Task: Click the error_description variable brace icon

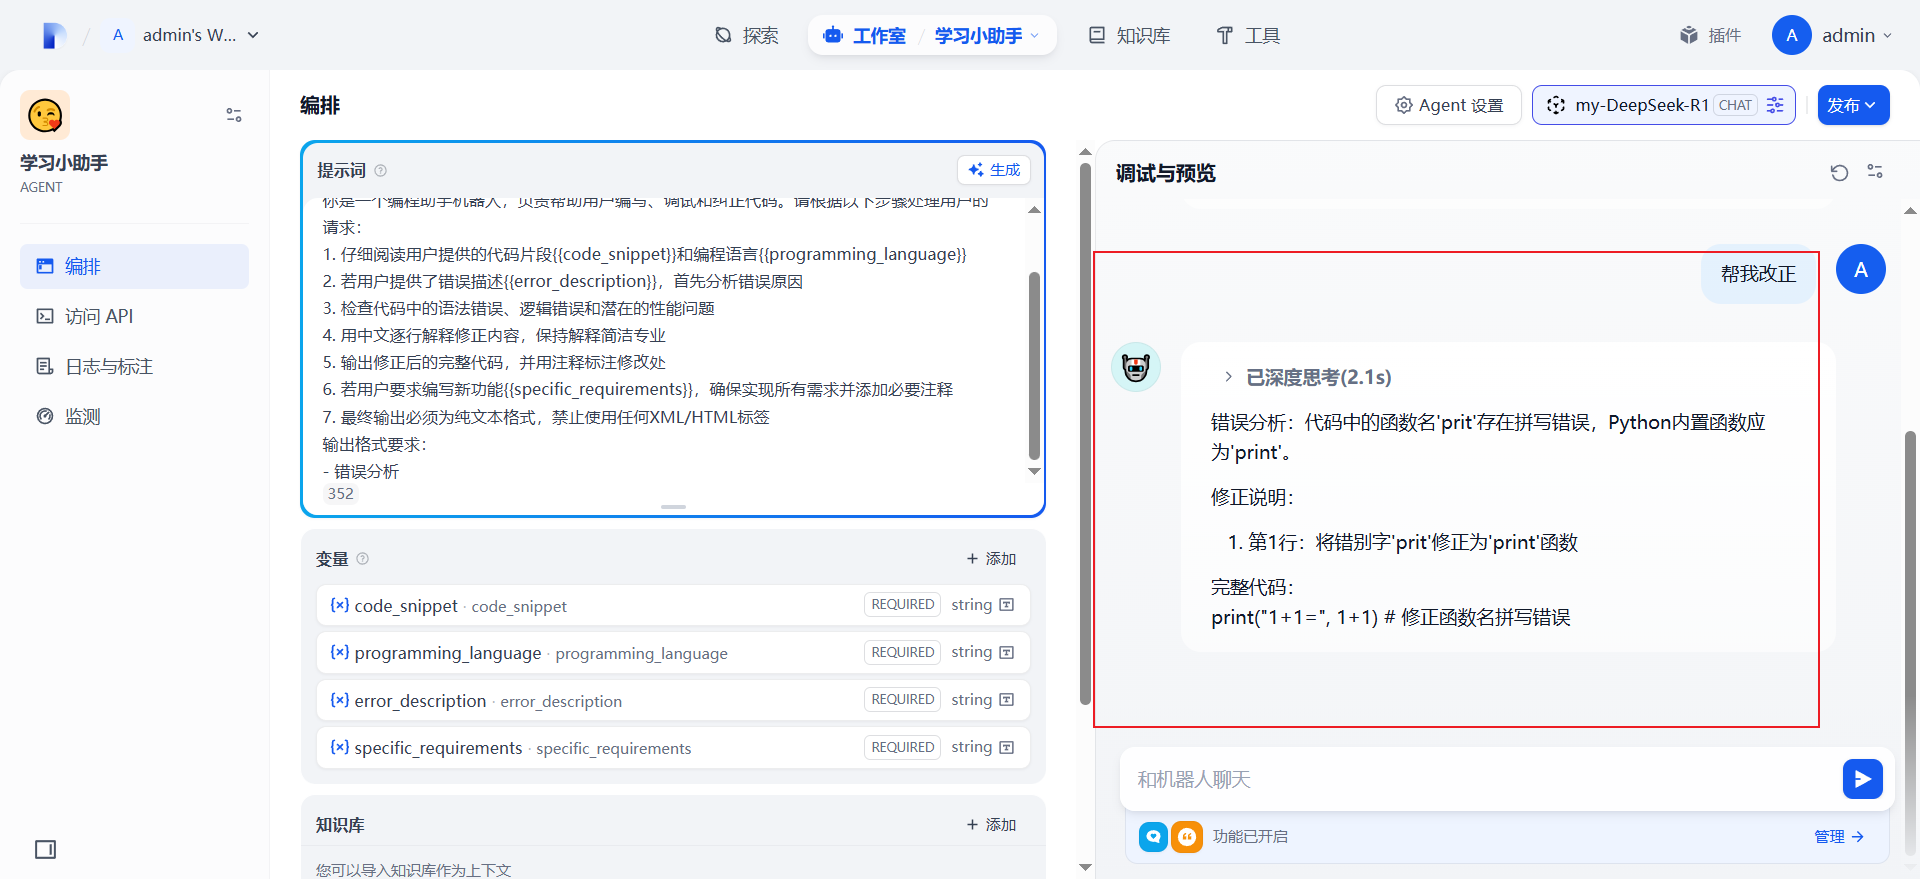Action: click(340, 700)
